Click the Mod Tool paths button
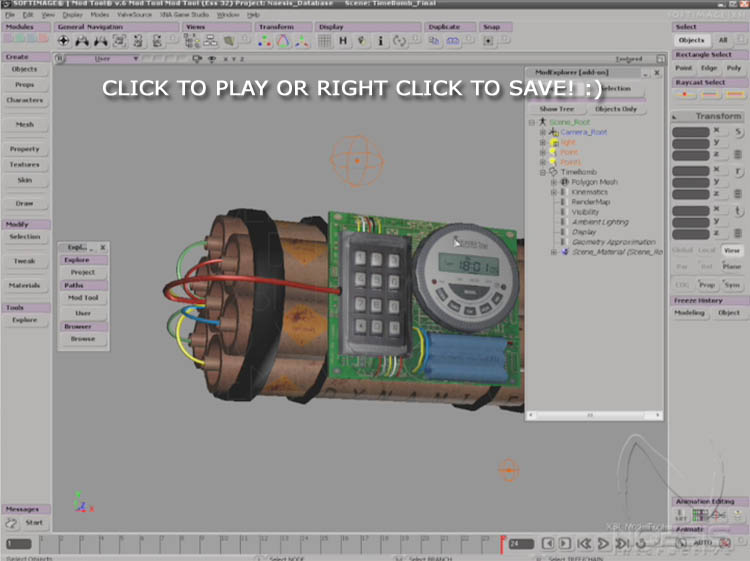This screenshot has height=561, width=750. click(83, 298)
